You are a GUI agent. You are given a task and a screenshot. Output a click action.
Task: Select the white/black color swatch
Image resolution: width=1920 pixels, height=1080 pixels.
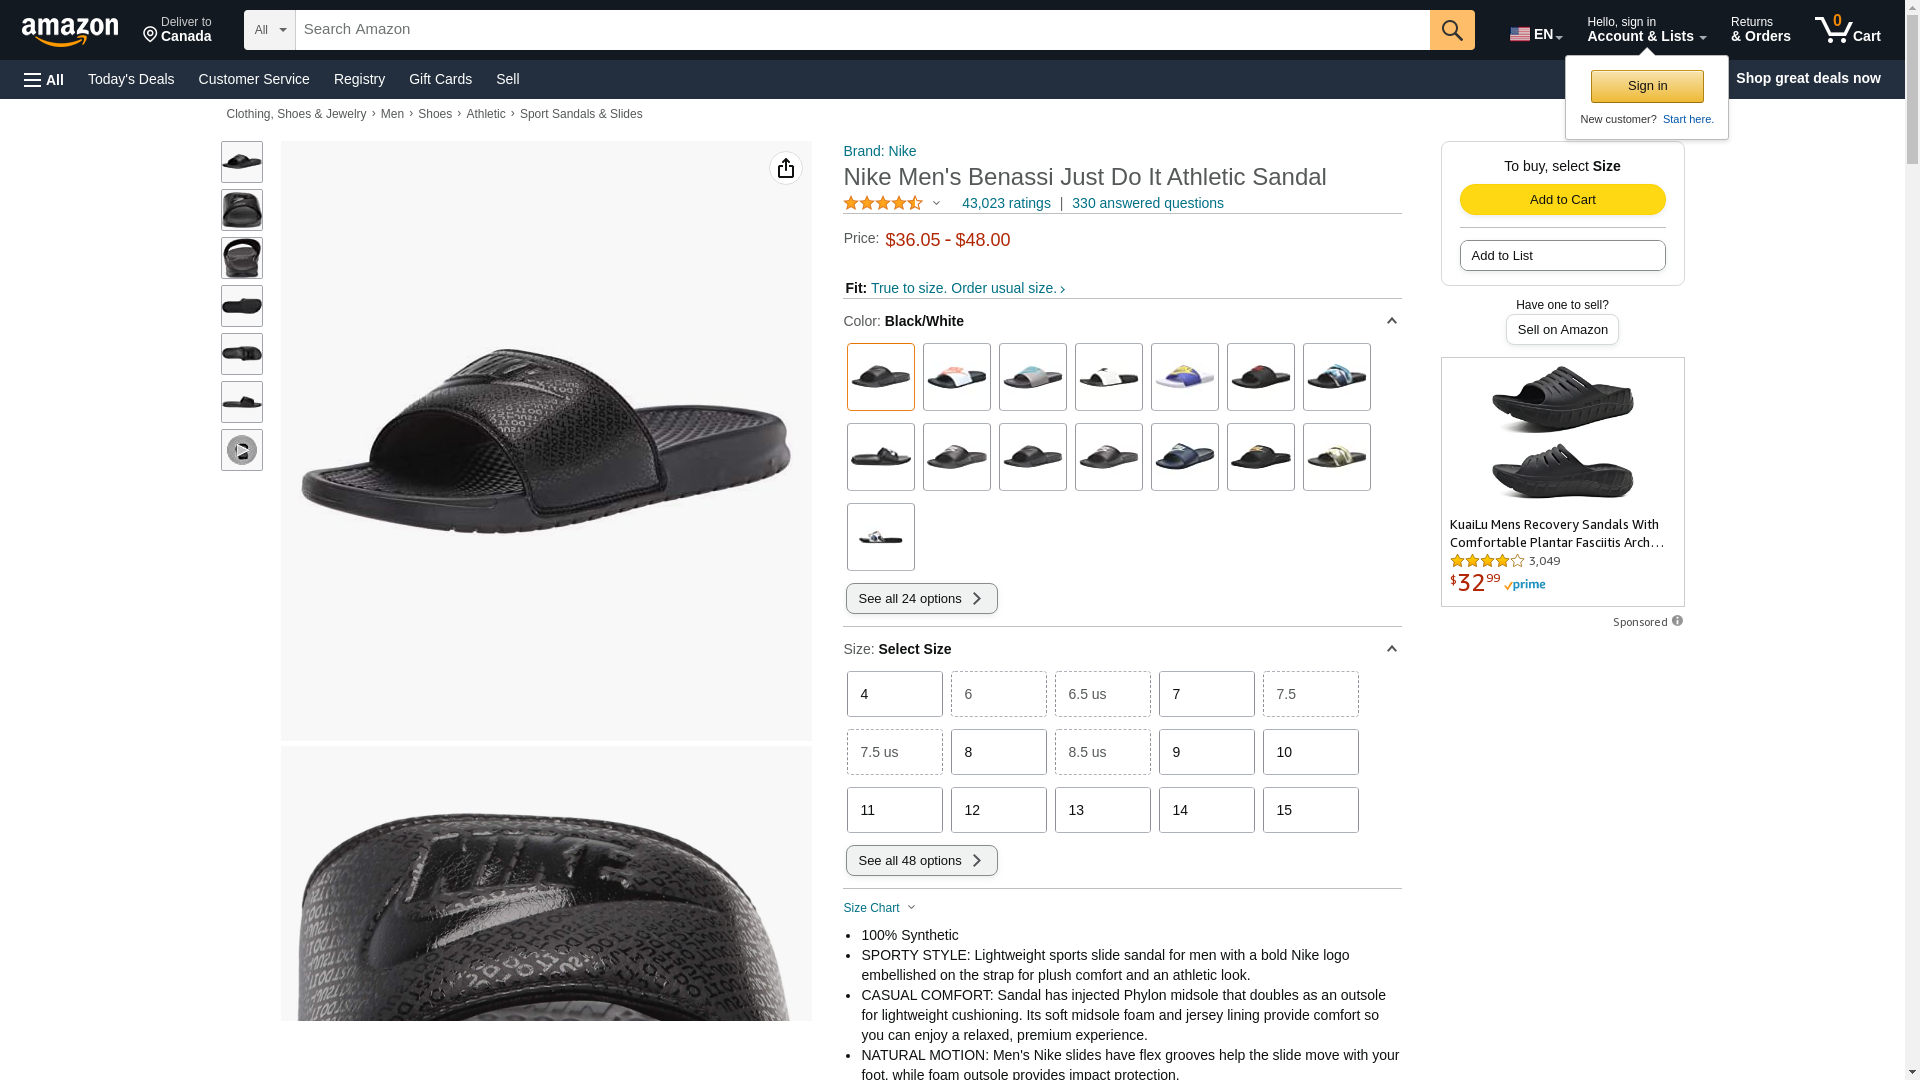pyautogui.click(x=1108, y=377)
